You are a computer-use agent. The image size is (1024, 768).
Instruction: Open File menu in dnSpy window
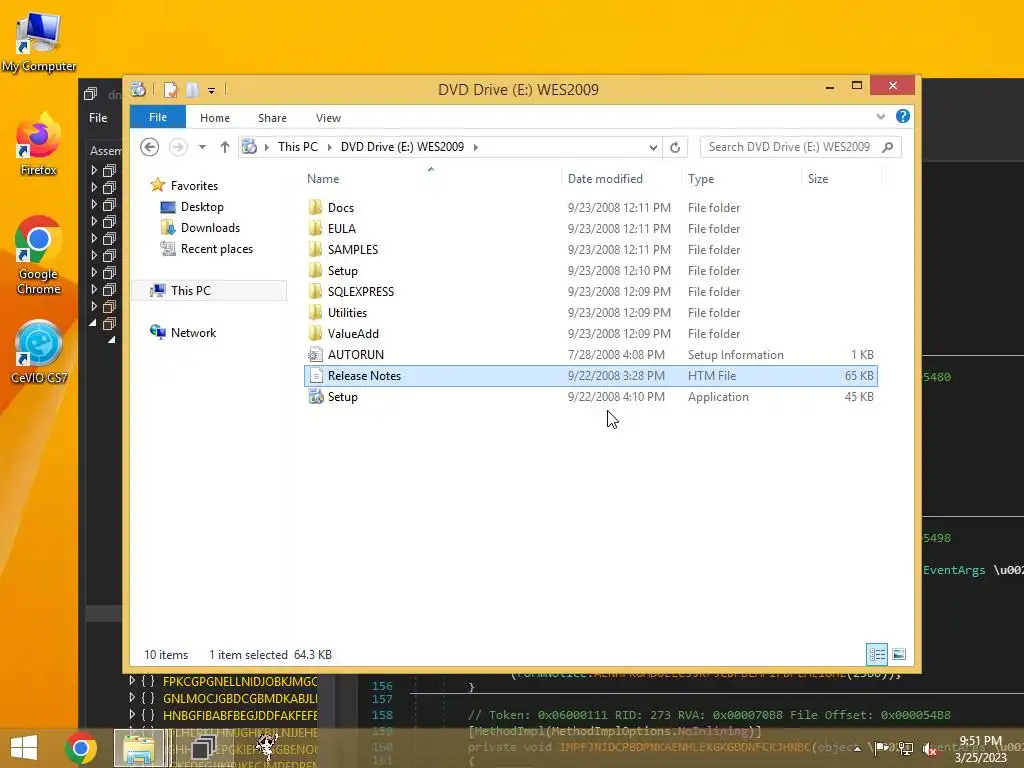point(98,118)
